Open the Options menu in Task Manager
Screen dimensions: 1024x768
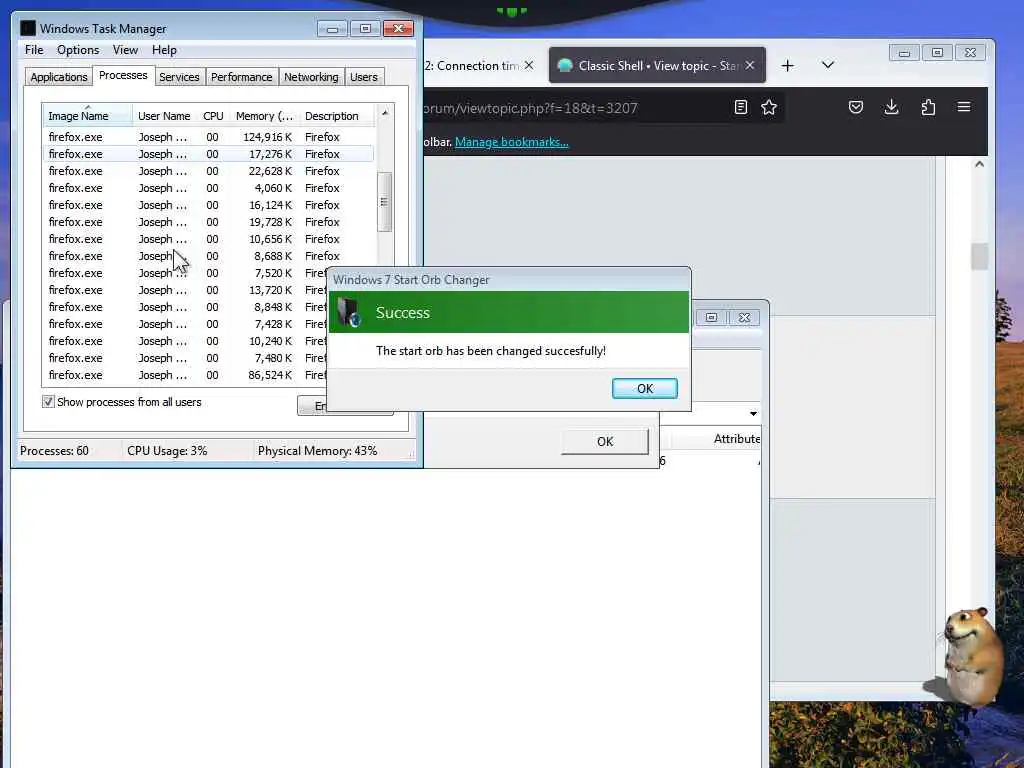[78, 50]
